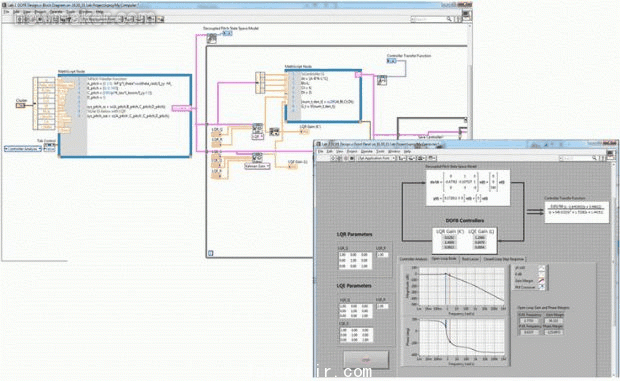The width and height of the screenshot is (620, 381).
Task: Click the Run arrow in front panel toolbar
Action: (333, 158)
